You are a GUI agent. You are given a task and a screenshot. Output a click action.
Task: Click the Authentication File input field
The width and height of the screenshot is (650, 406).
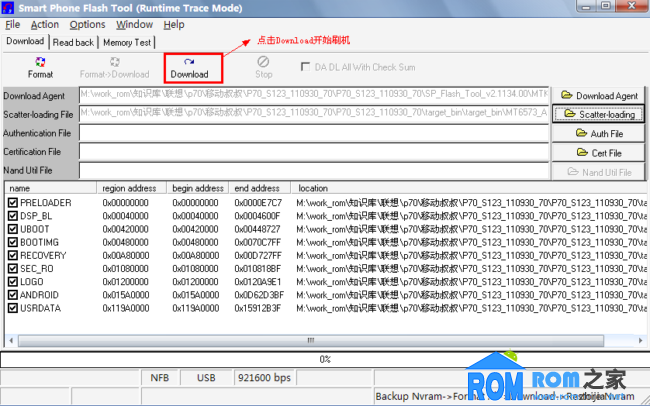tap(314, 133)
